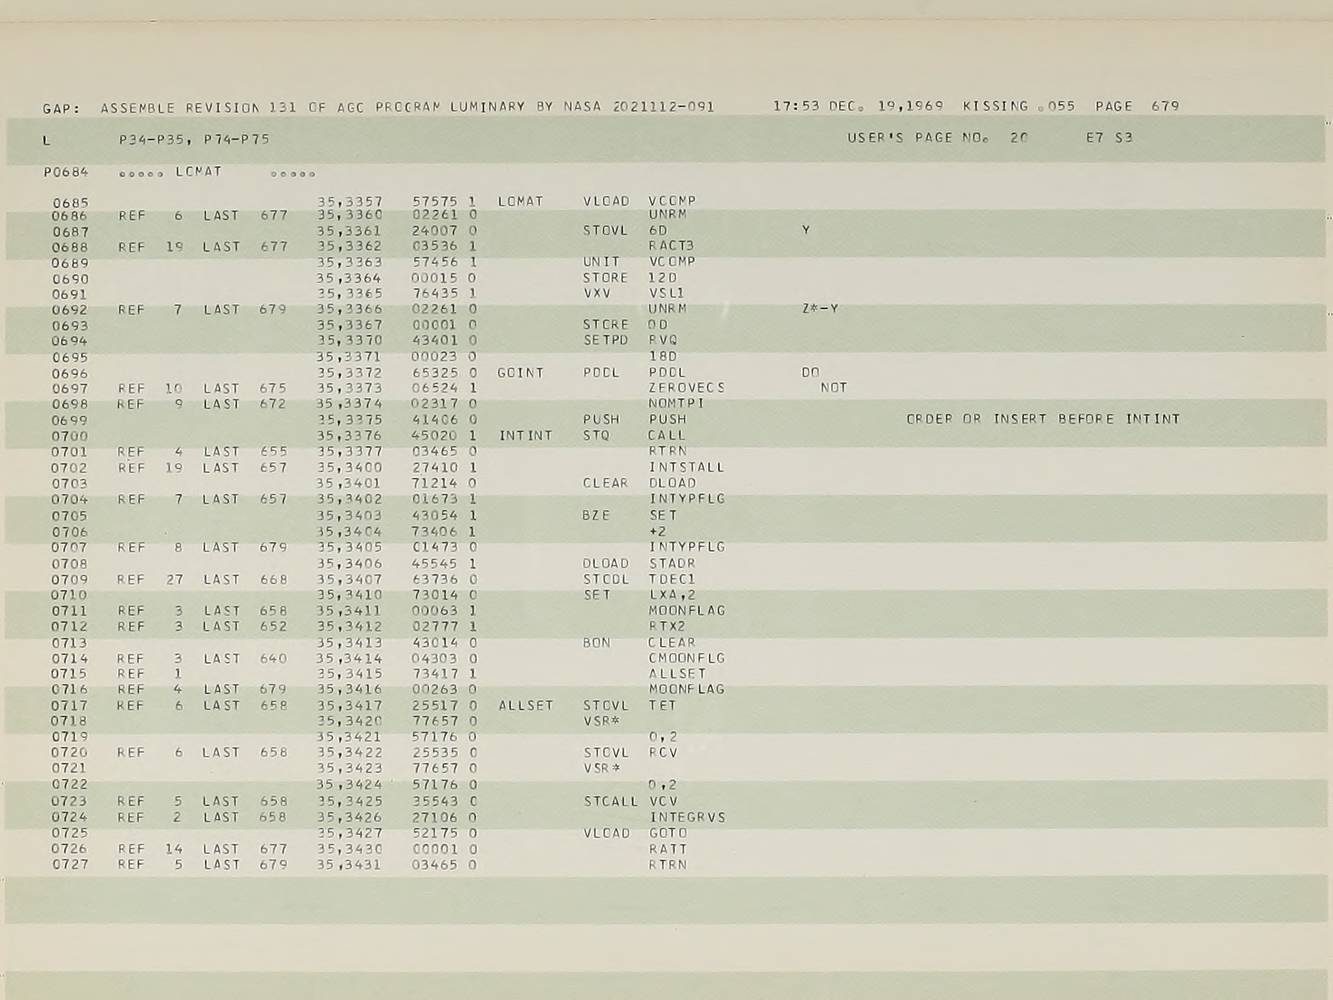Click the 'PAGE 679' text in the header
This screenshot has height=1000, width=1333.
[x=1137, y=106]
